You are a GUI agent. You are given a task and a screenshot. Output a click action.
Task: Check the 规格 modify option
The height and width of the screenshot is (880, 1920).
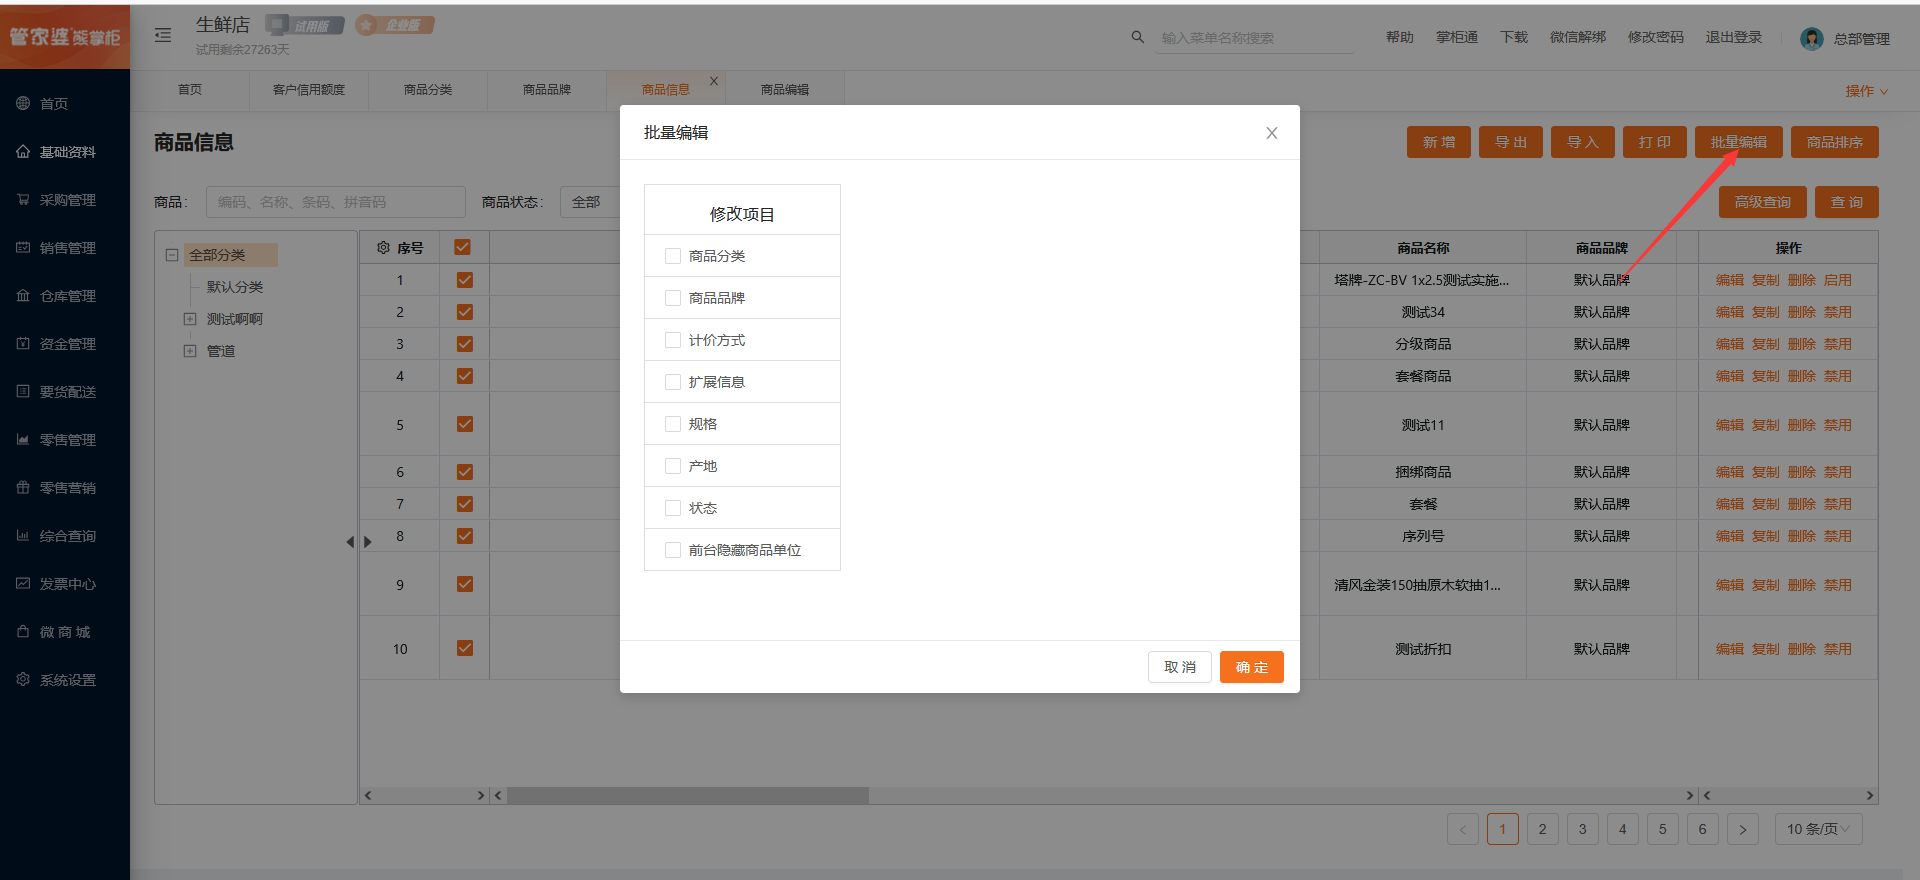(x=673, y=424)
